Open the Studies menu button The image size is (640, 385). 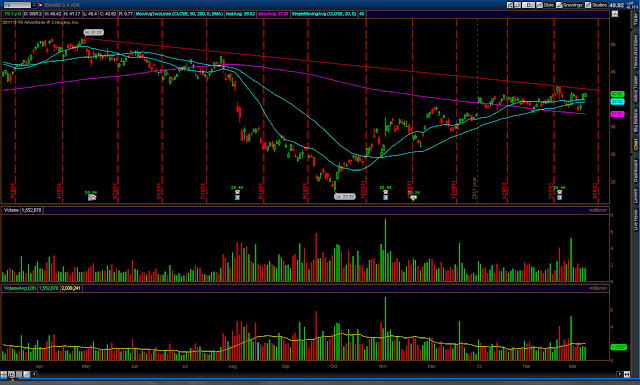coord(596,5)
